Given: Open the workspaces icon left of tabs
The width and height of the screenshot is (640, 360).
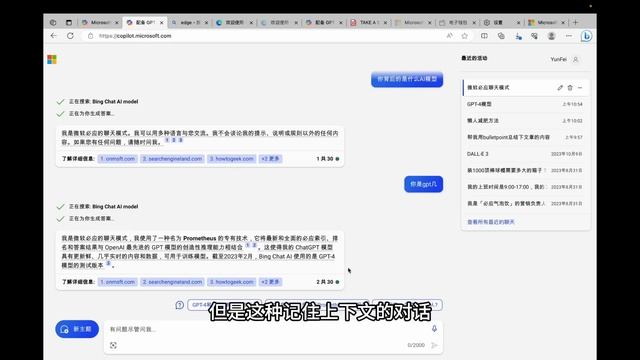Looking at the screenshot, I should 53,22.
